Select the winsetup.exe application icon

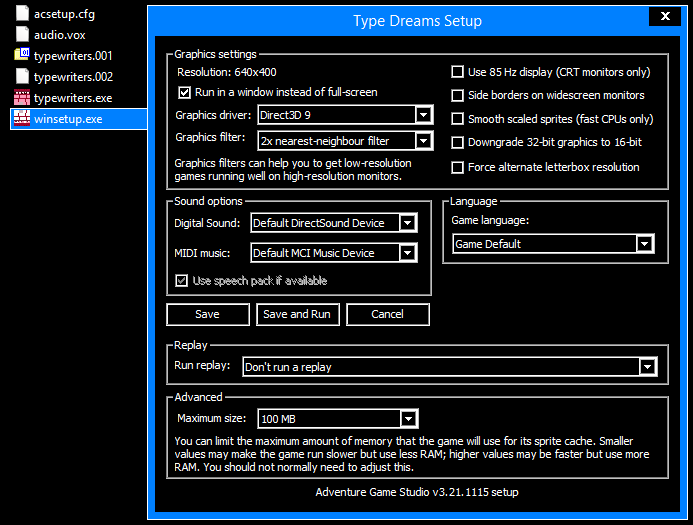pos(22,118)
